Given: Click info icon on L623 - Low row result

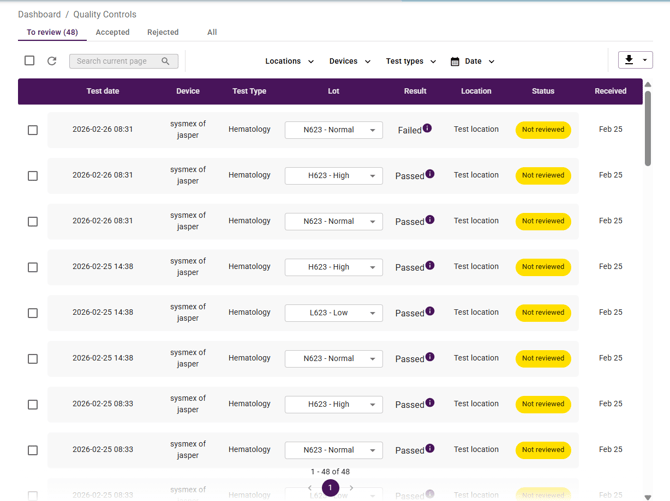Looking at the screenshot, I should tap(430, 311).
